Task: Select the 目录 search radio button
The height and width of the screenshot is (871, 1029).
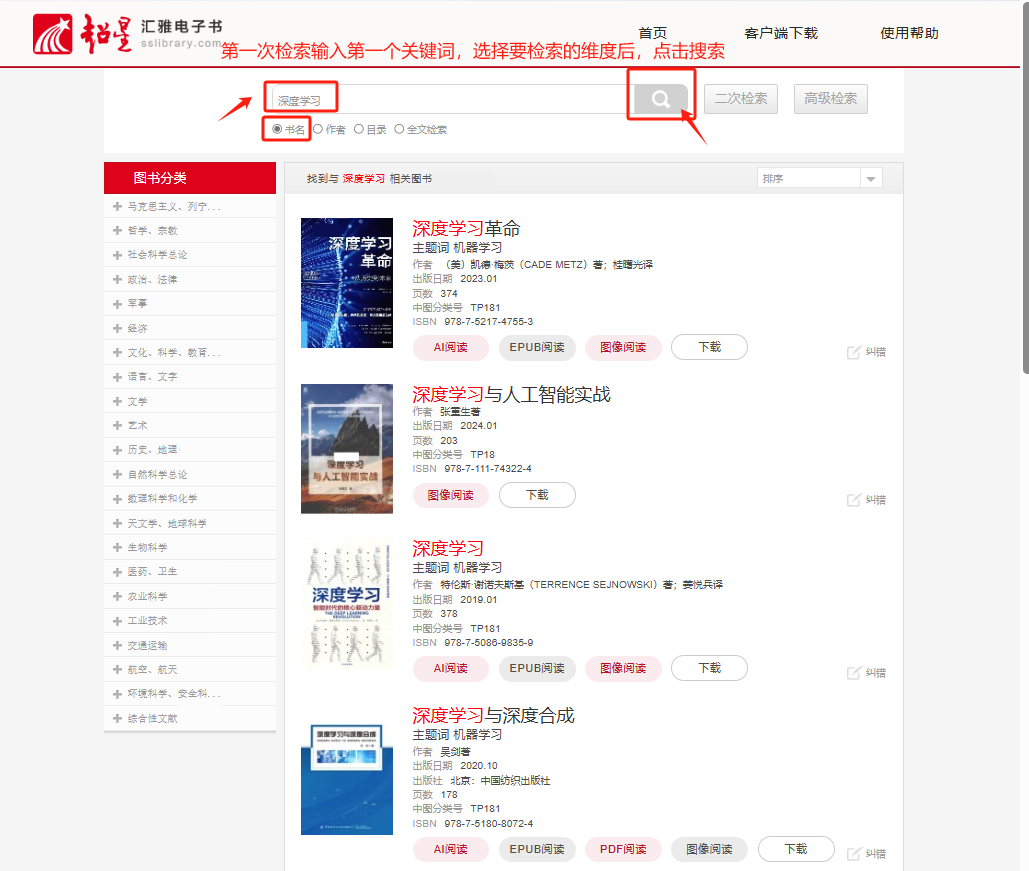Action: coord(359,129)
